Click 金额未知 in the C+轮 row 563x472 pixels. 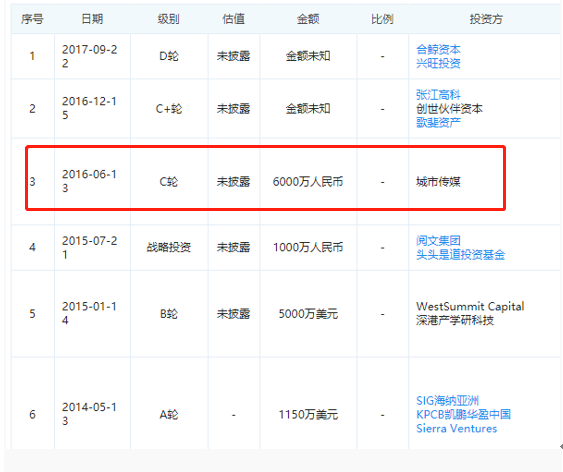coord(308,108)
